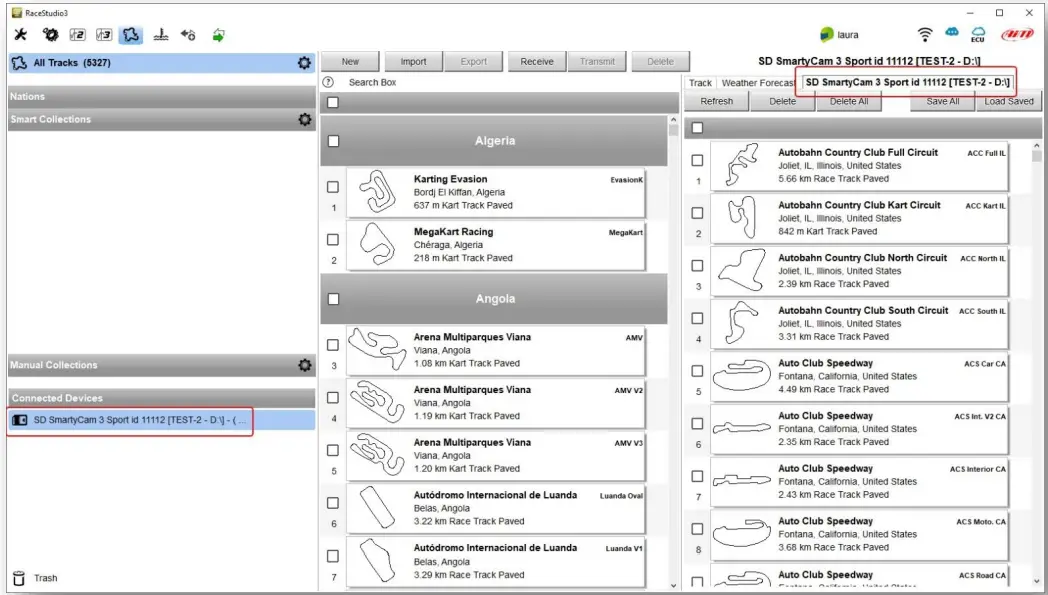This screenshot has width=1048, height=595.
Task: Select Autobahn Country Club Kart Circuit thumbnail
Action: coord(742,218)
